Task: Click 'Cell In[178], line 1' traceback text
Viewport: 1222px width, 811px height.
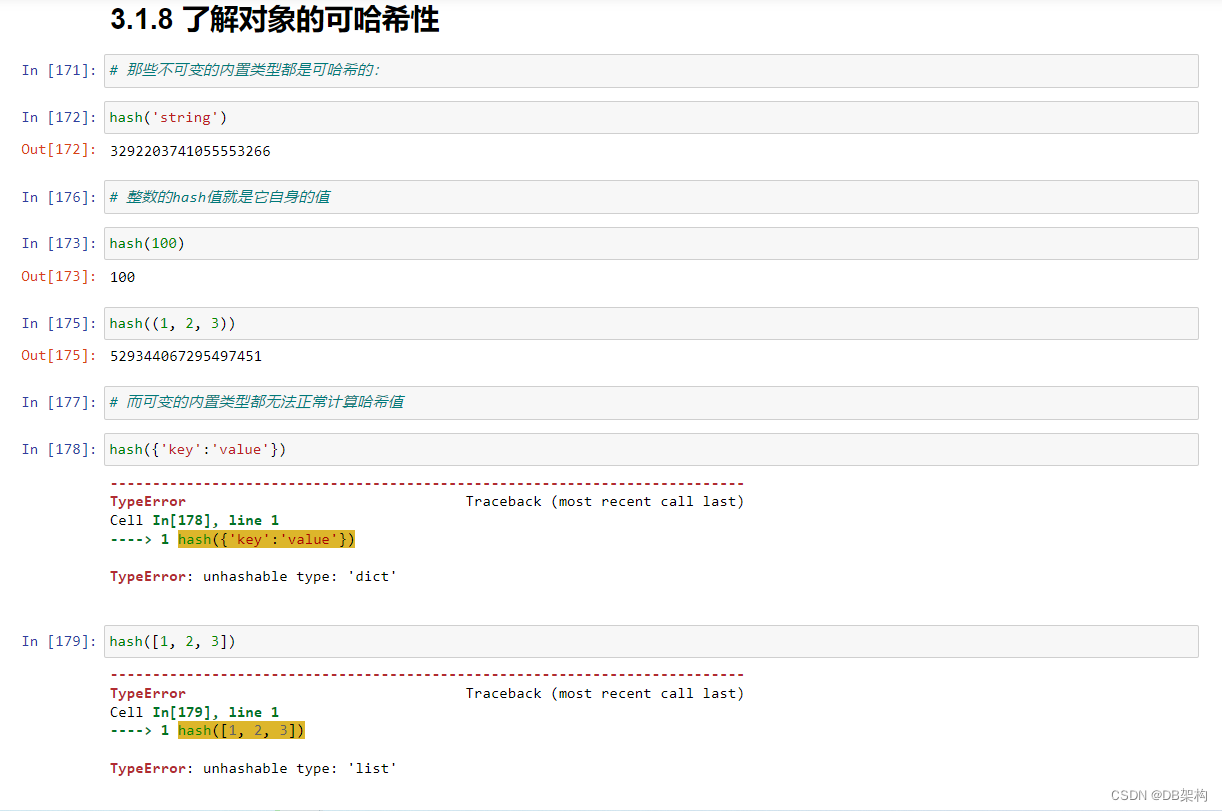Action: (195, 520)
